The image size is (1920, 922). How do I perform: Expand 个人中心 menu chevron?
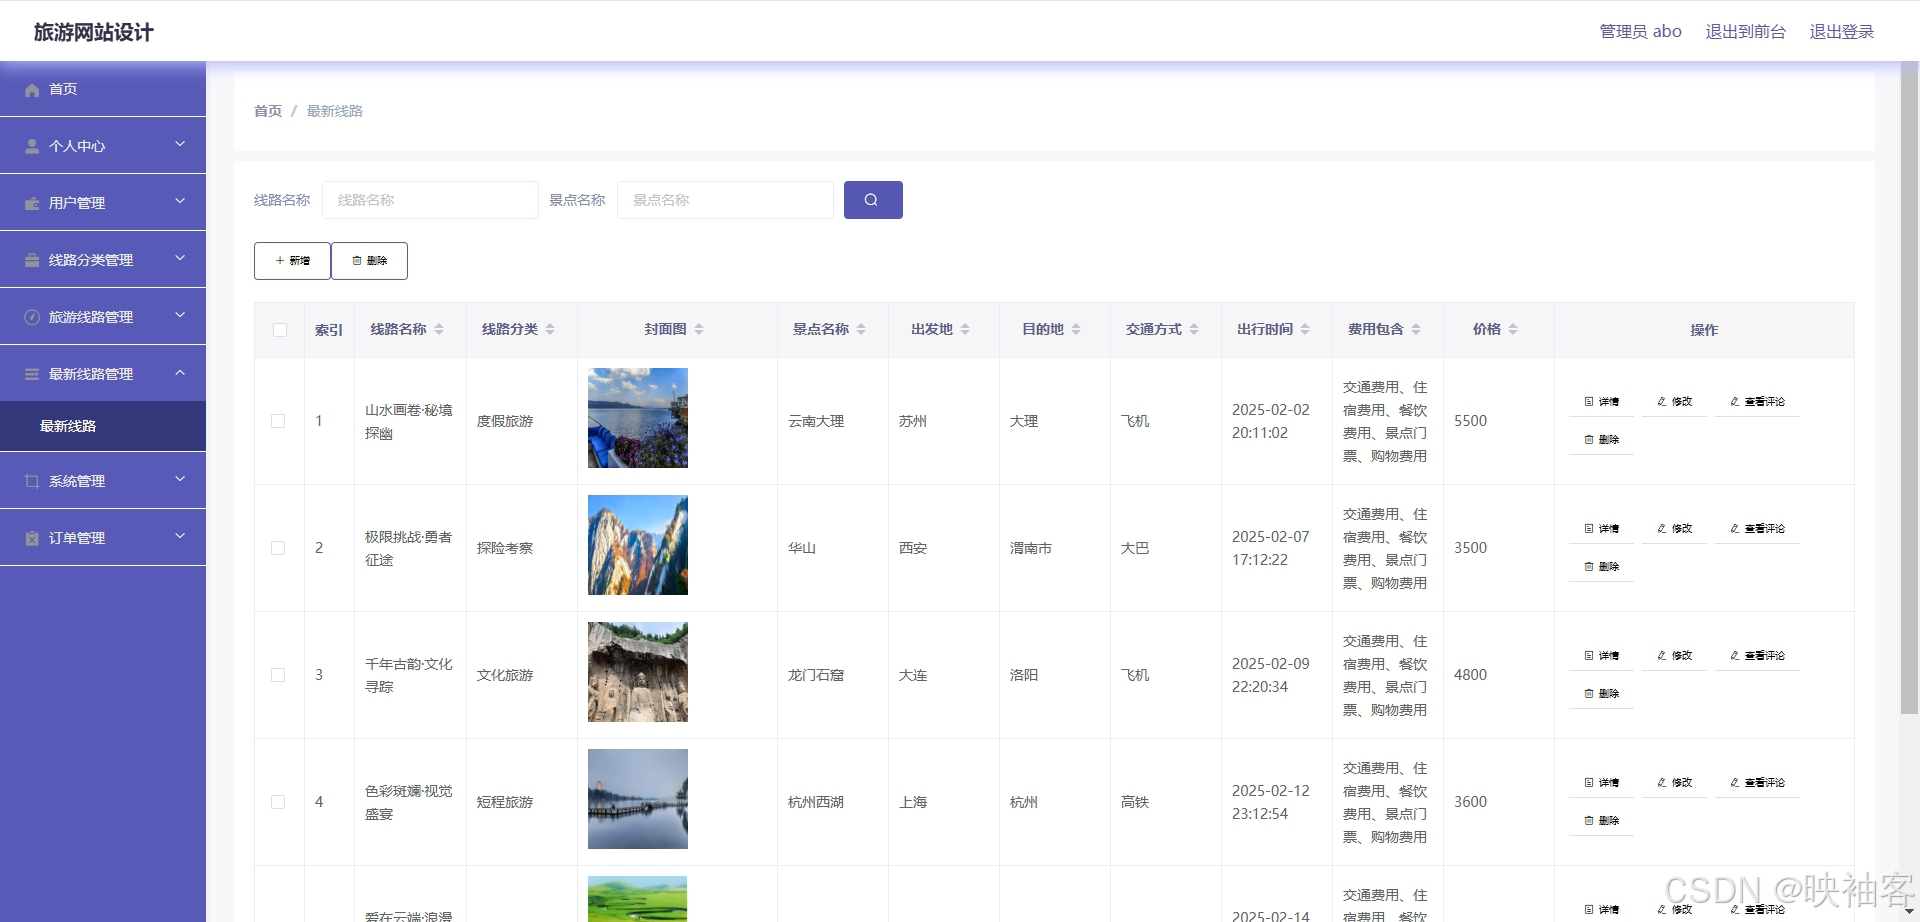[180, 145]
